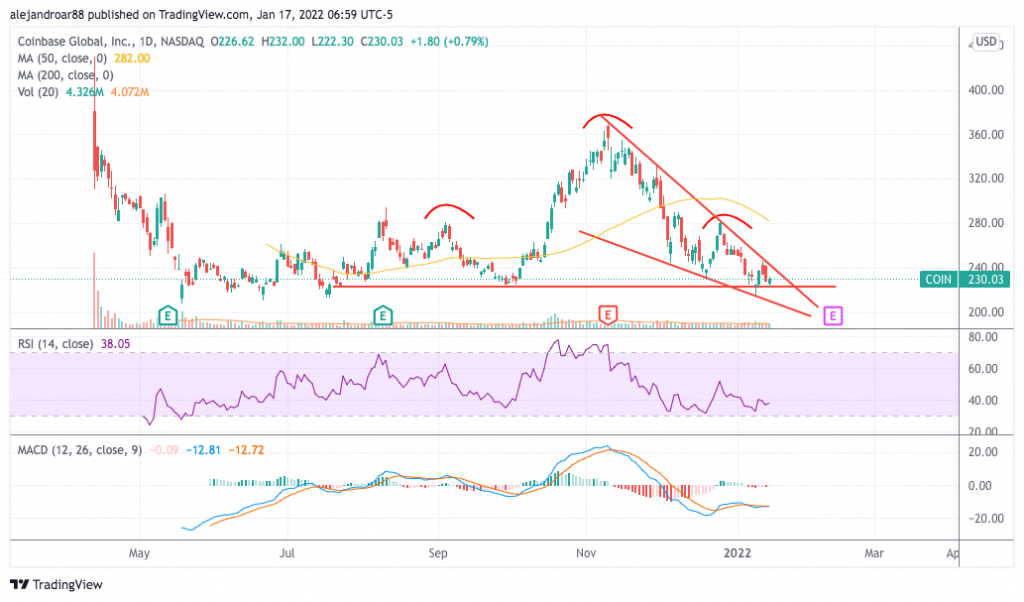Click the open value O226.62 in header

coord(232,41)
